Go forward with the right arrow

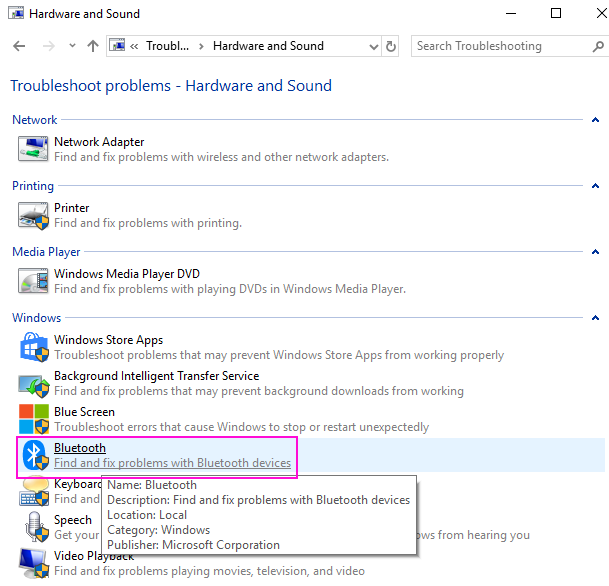pyautogui.click(x=49, y=46)
